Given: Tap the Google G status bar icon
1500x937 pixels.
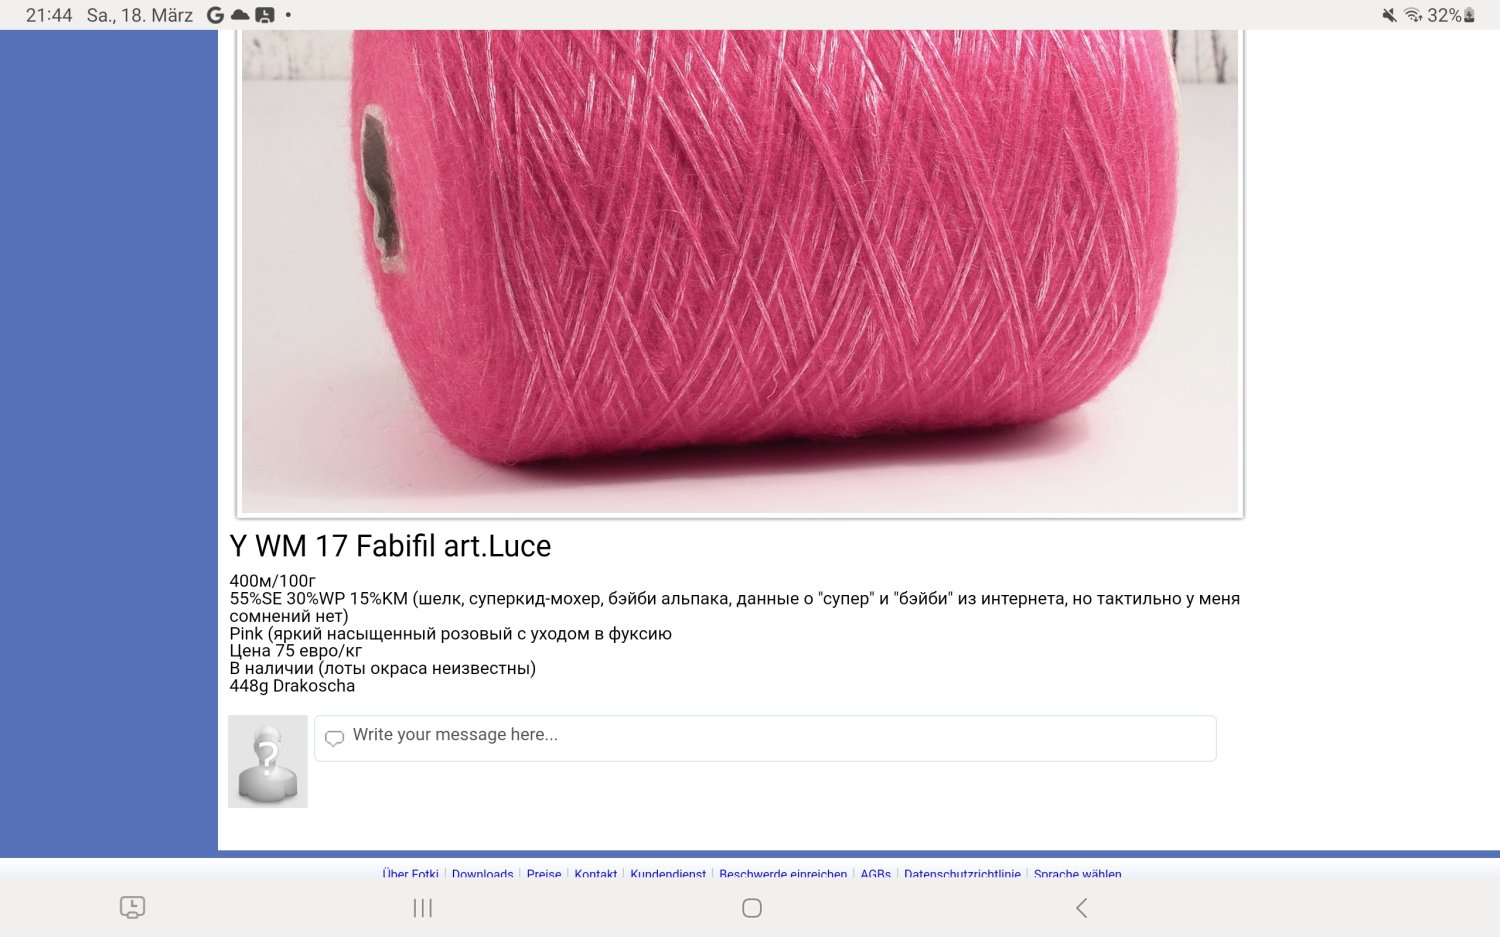Looking at the screenshot, I should 215,15.
